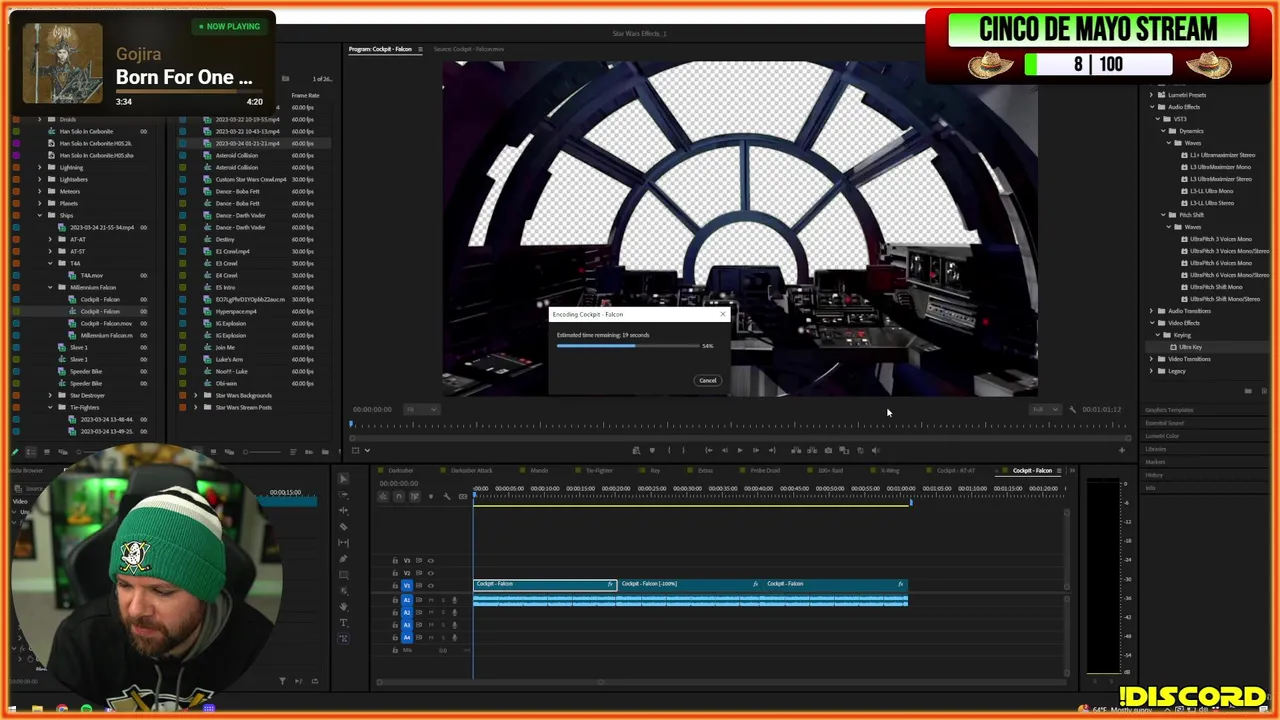Click the New Custom Bin icon in Effects panel

tap(1248, 391)
